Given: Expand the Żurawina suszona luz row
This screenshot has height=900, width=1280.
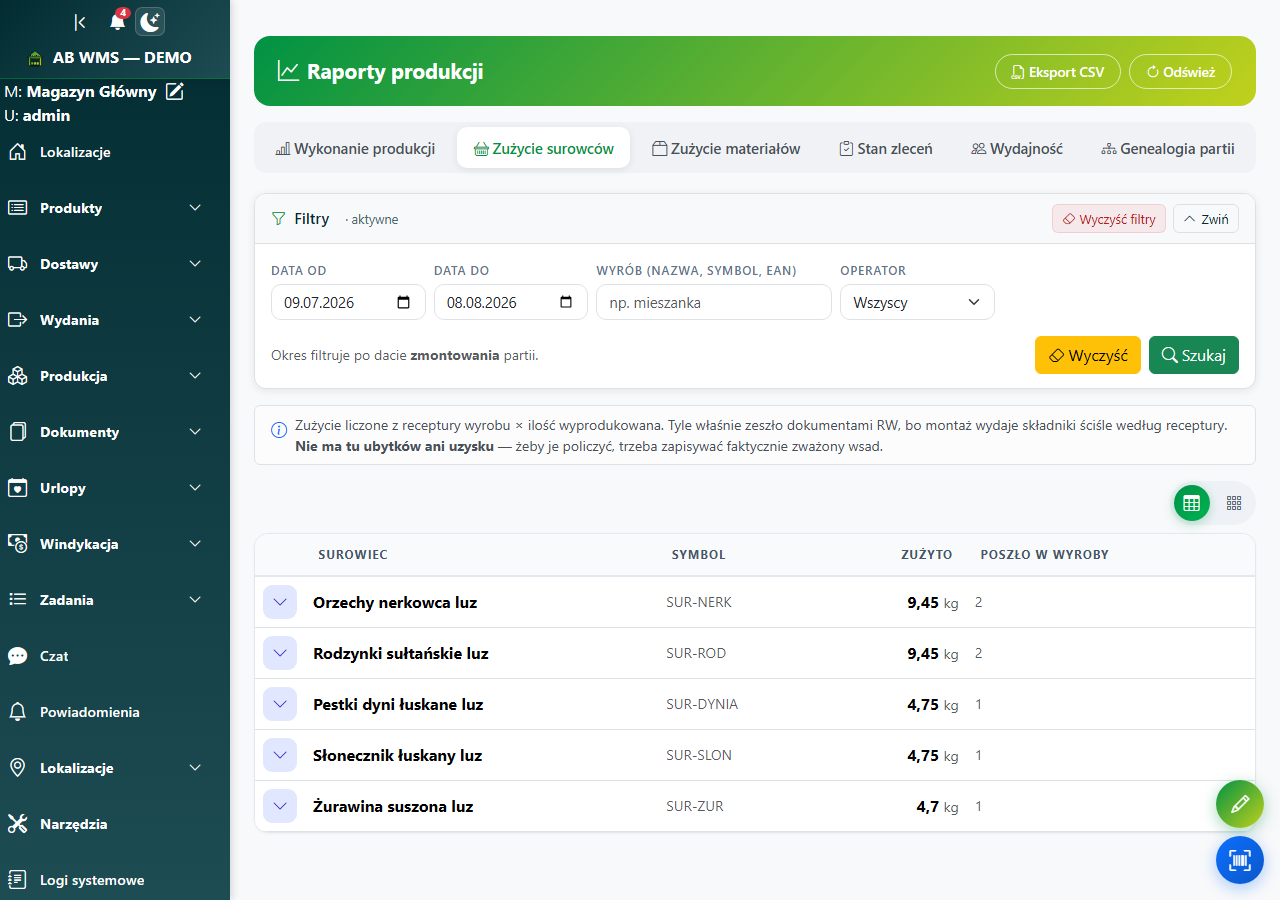Looking at the screenshot, I should click(x=280, y=806).
